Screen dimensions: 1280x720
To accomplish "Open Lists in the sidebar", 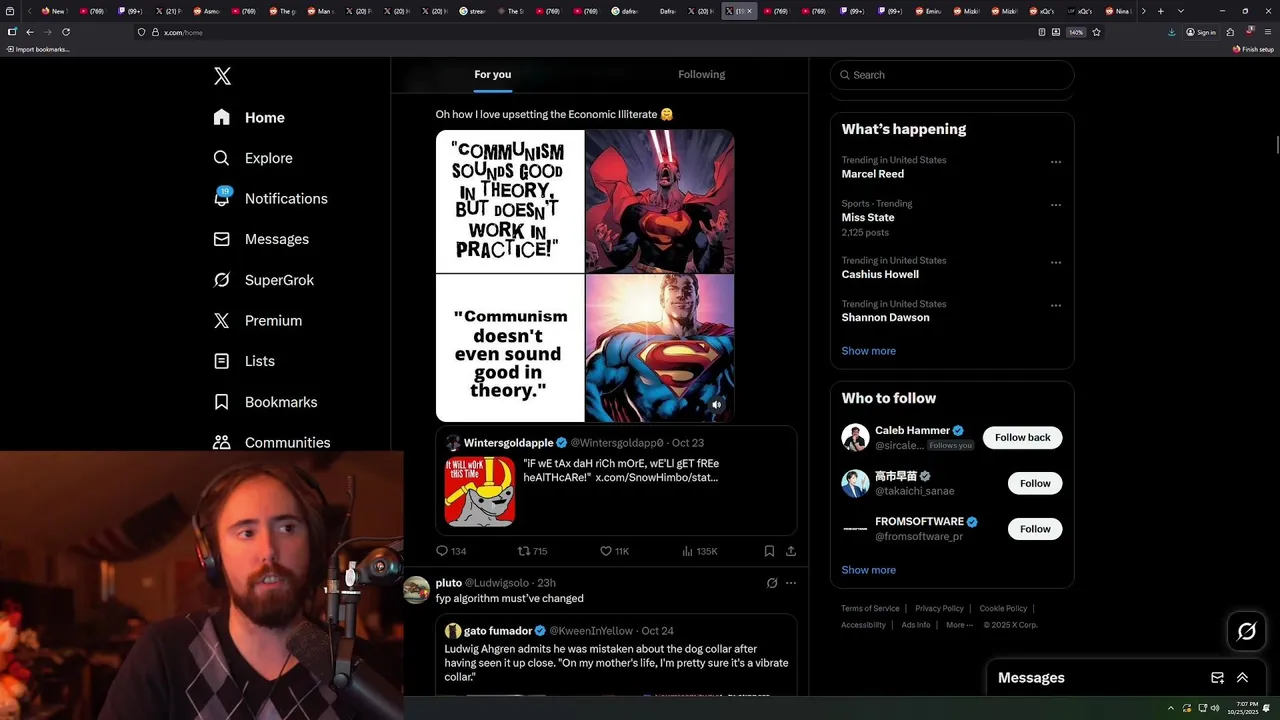I will [x=244, y=361].
